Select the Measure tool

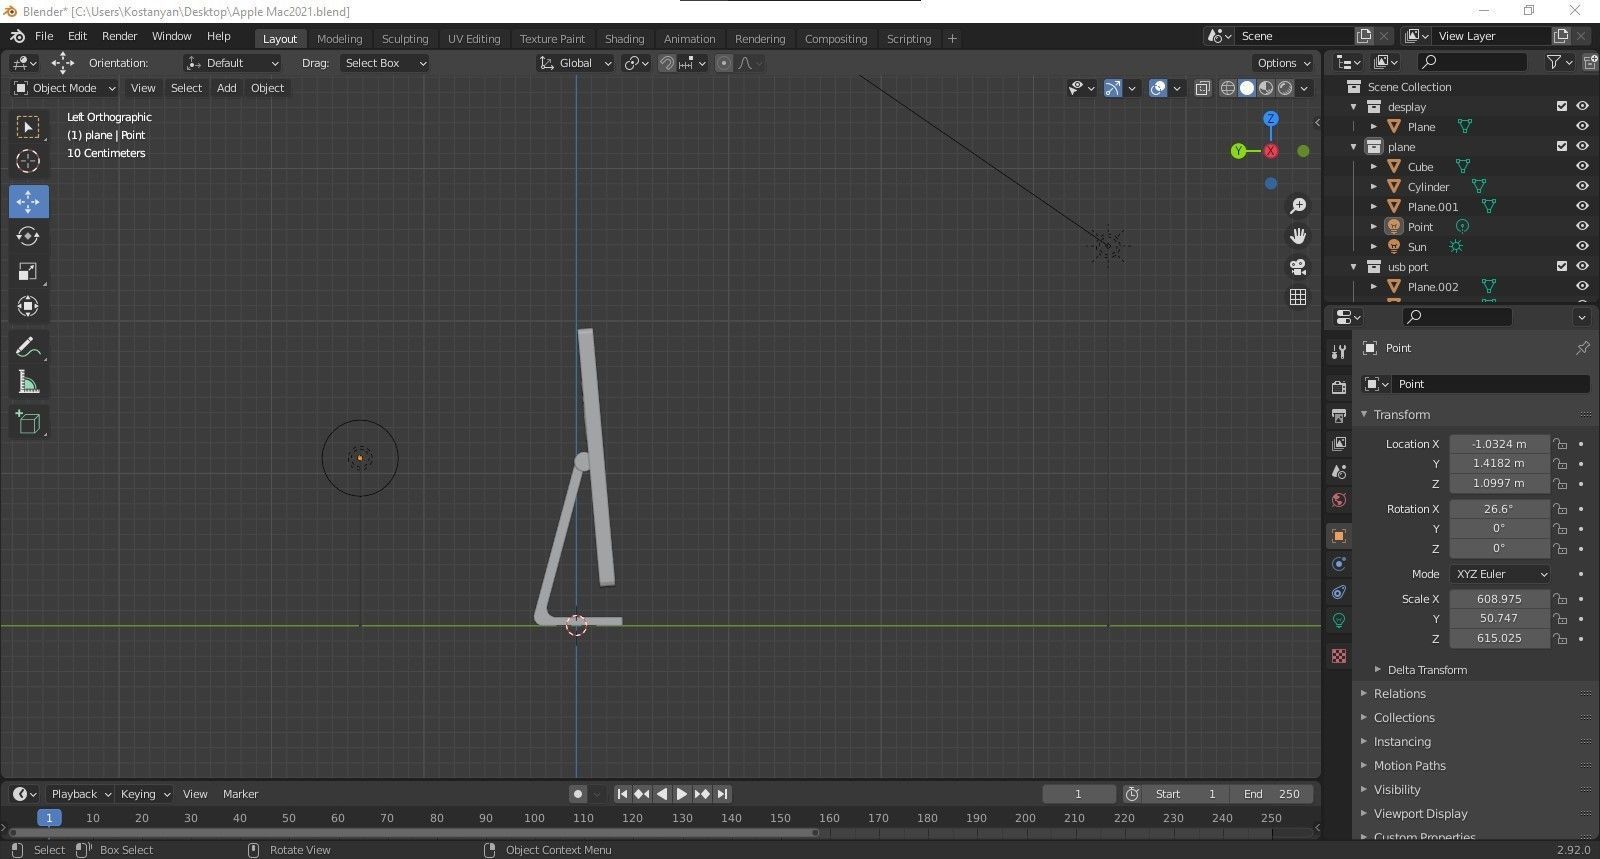point(28,382)
